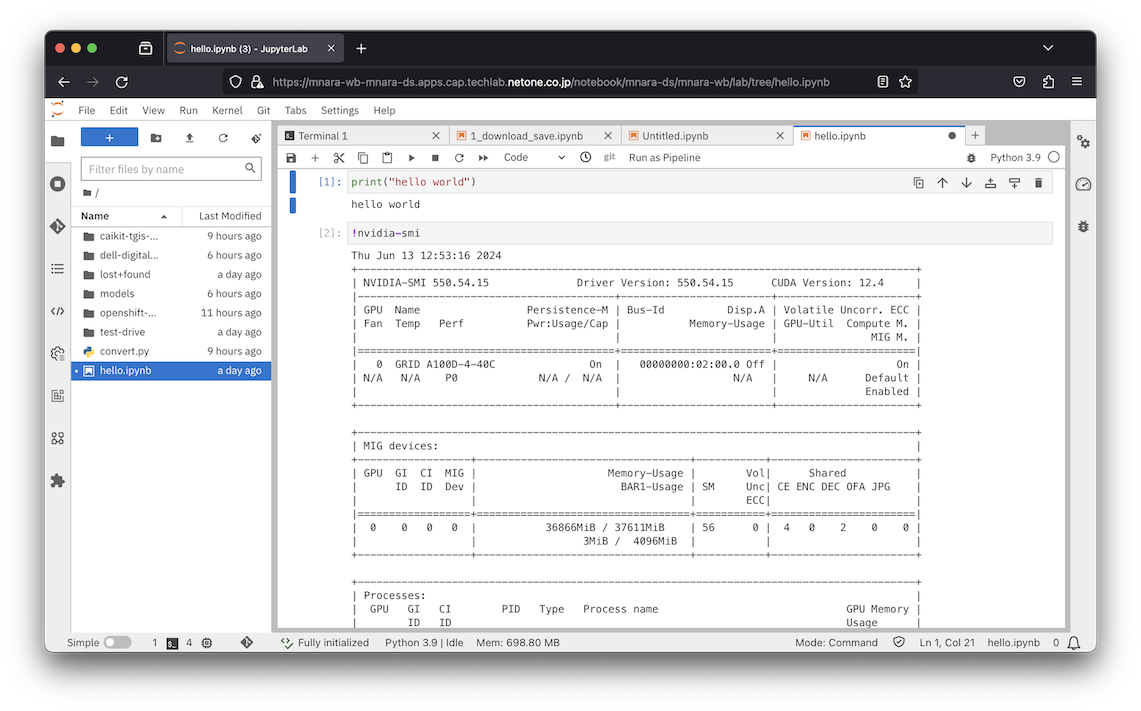
Task: Bookmark this page with the star icon
Action: tap(905, 82)
